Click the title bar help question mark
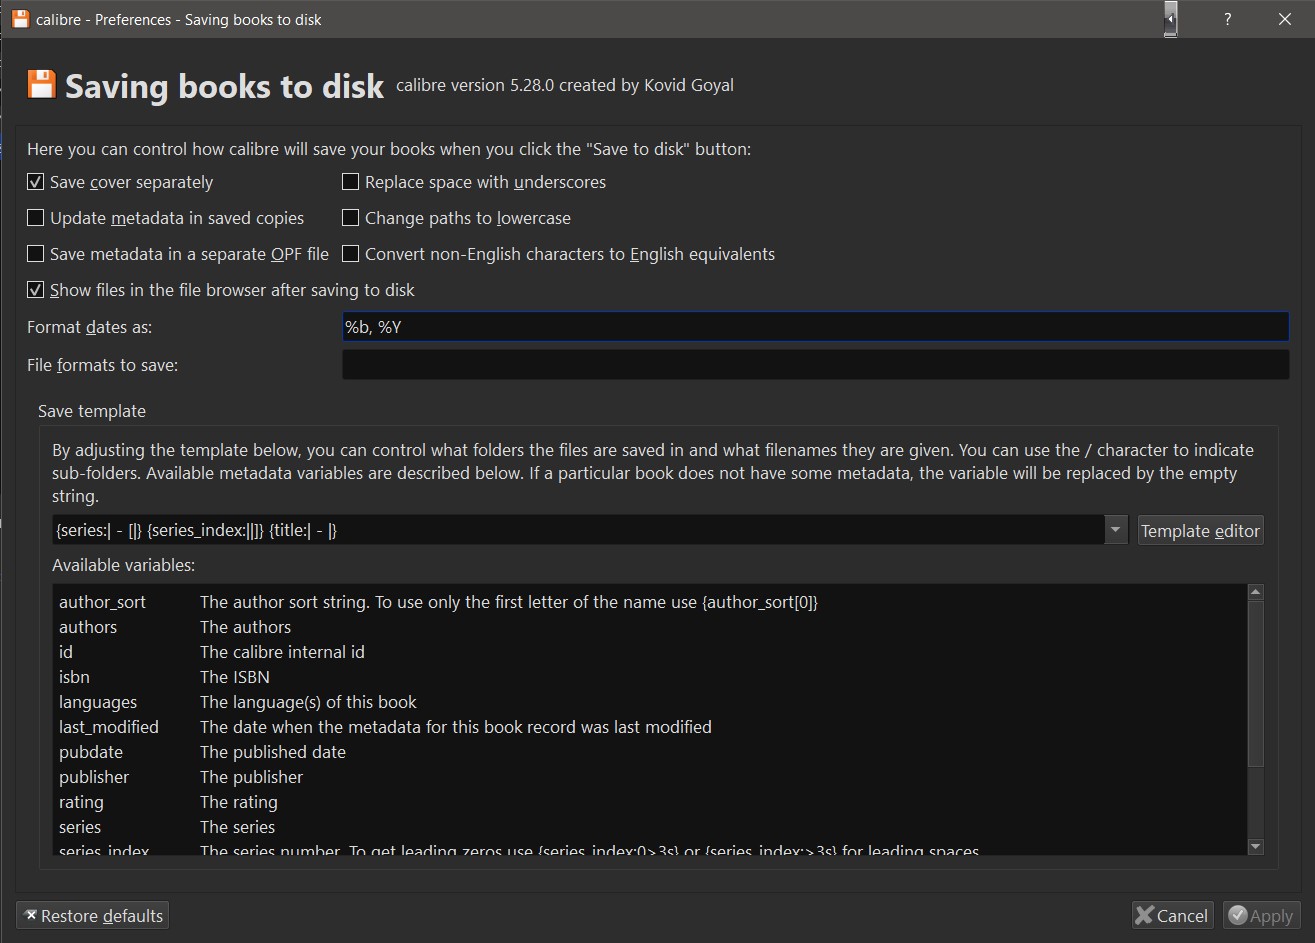The width and height of the screenshot is (1315, 943). coord(1227,19)
